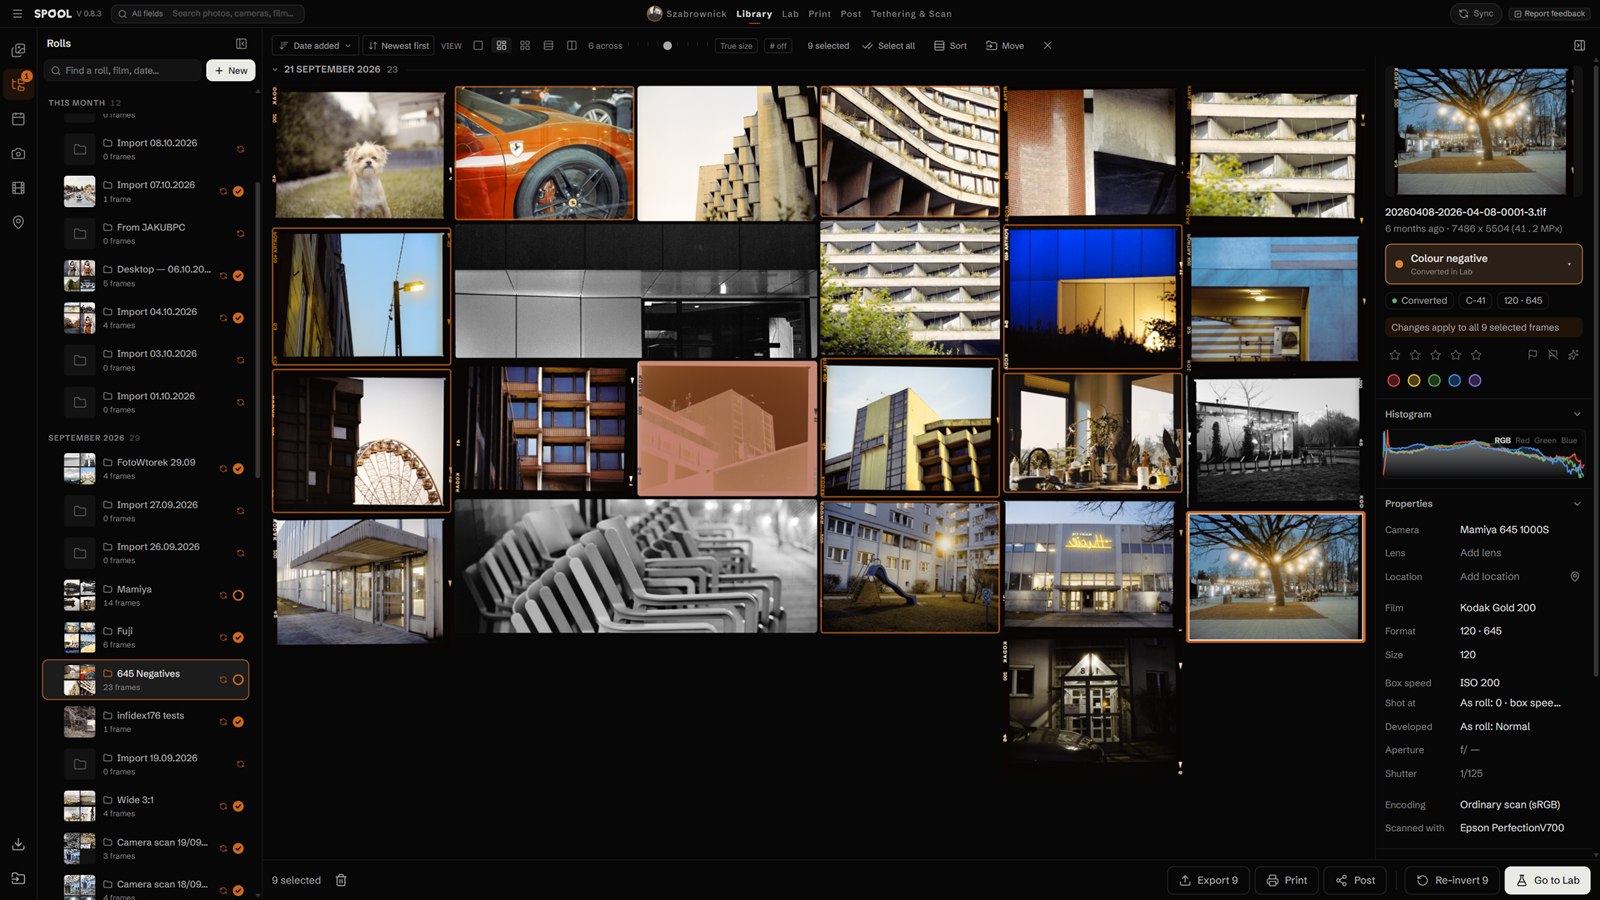The image size is (1600, 900).
Task: Open the hamburger menu beside SPOOL logo
Action: pos(17,14)
